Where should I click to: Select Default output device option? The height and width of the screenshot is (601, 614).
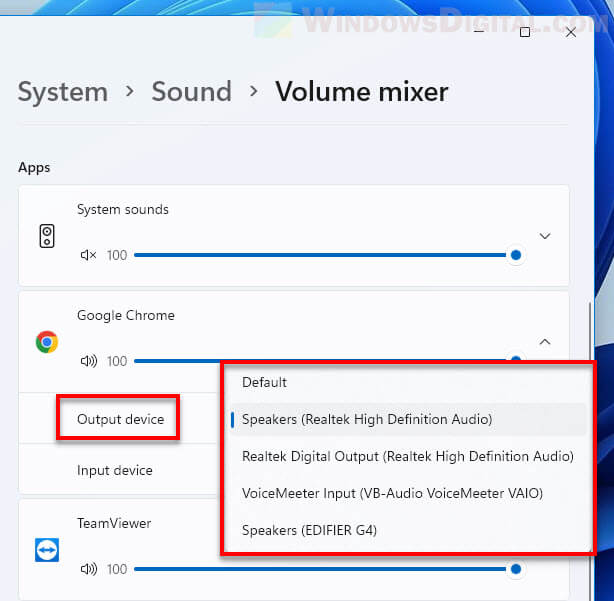pyautogui.click(x=408, y=382)
